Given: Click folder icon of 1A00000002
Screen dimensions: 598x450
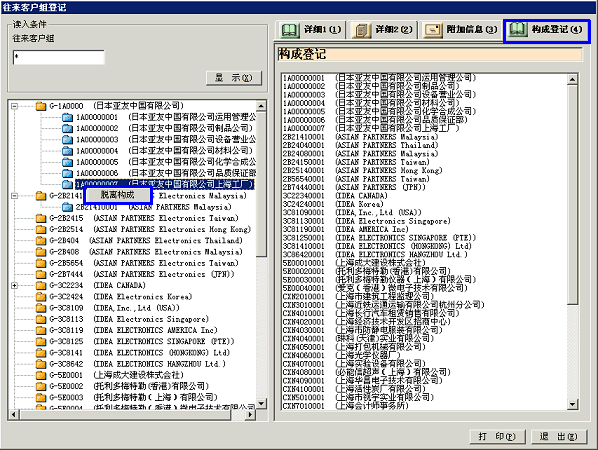Looking at the screenshot, I should coord(67,128).
